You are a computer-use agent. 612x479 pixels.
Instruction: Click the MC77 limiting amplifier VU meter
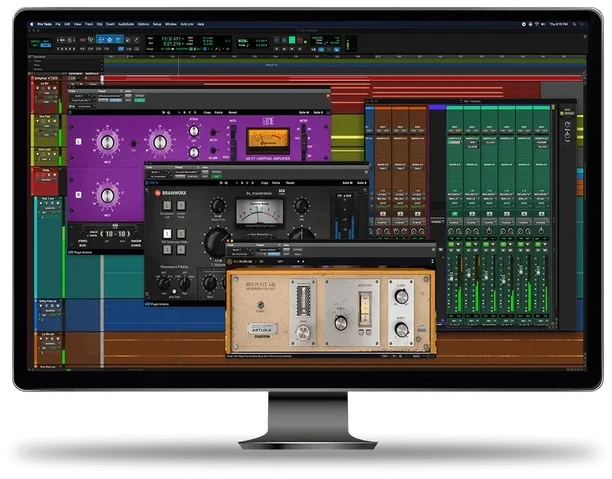(268, 140)
